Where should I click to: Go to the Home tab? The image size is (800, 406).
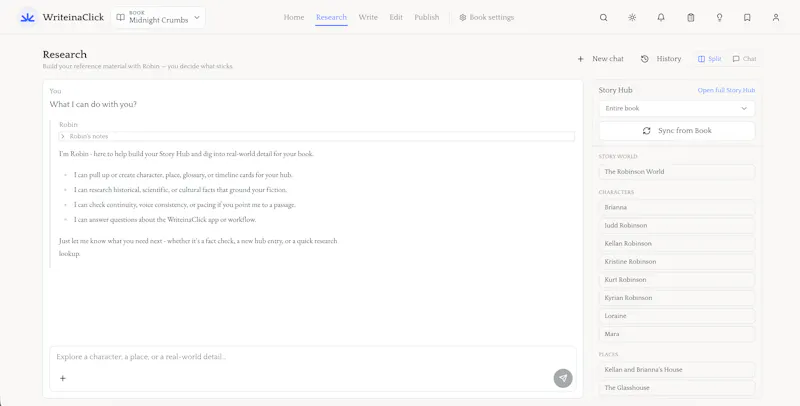coord(294,17)
